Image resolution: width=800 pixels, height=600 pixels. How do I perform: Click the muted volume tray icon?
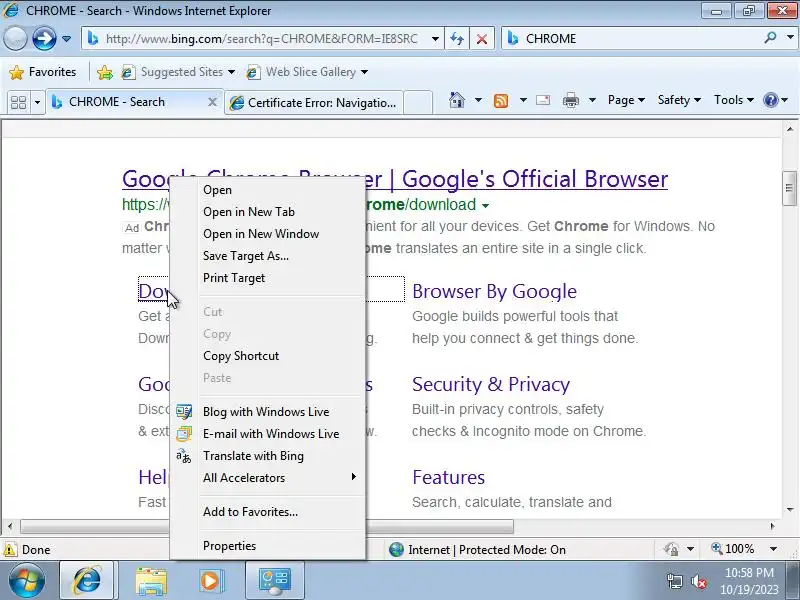coord(698,581)
